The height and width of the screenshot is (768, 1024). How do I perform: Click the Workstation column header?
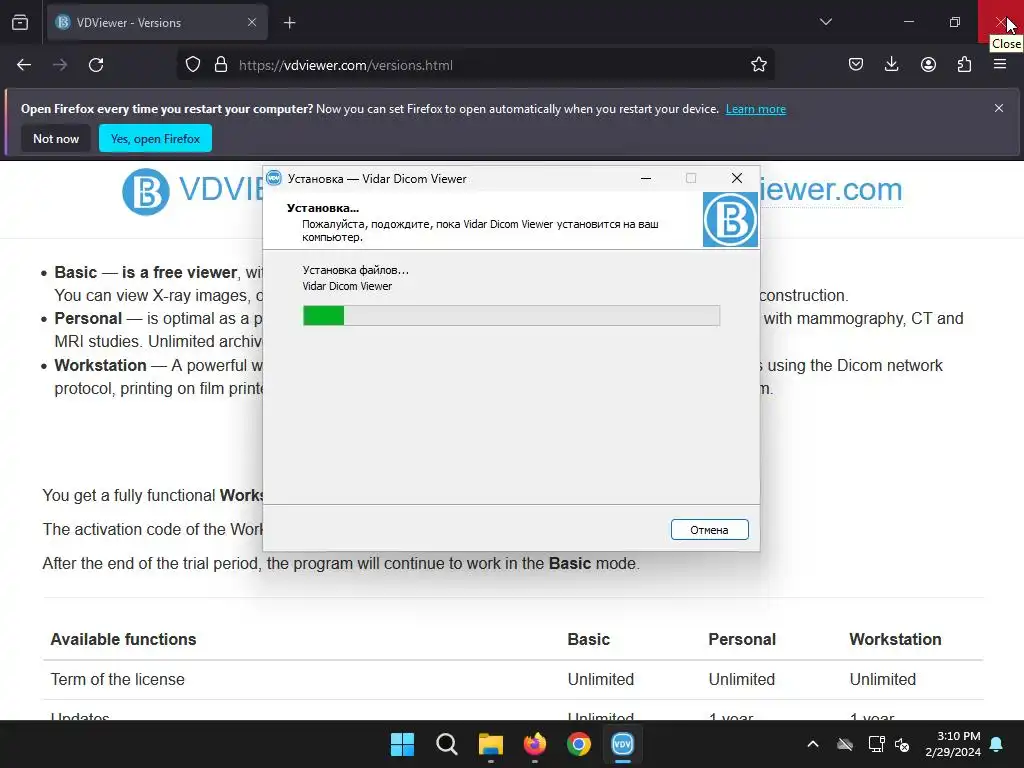tap(895, 639)
